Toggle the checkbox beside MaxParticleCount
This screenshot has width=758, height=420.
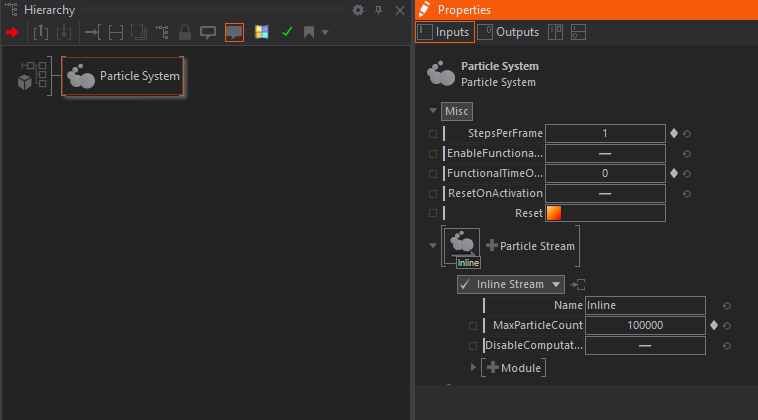coord(473,326)
